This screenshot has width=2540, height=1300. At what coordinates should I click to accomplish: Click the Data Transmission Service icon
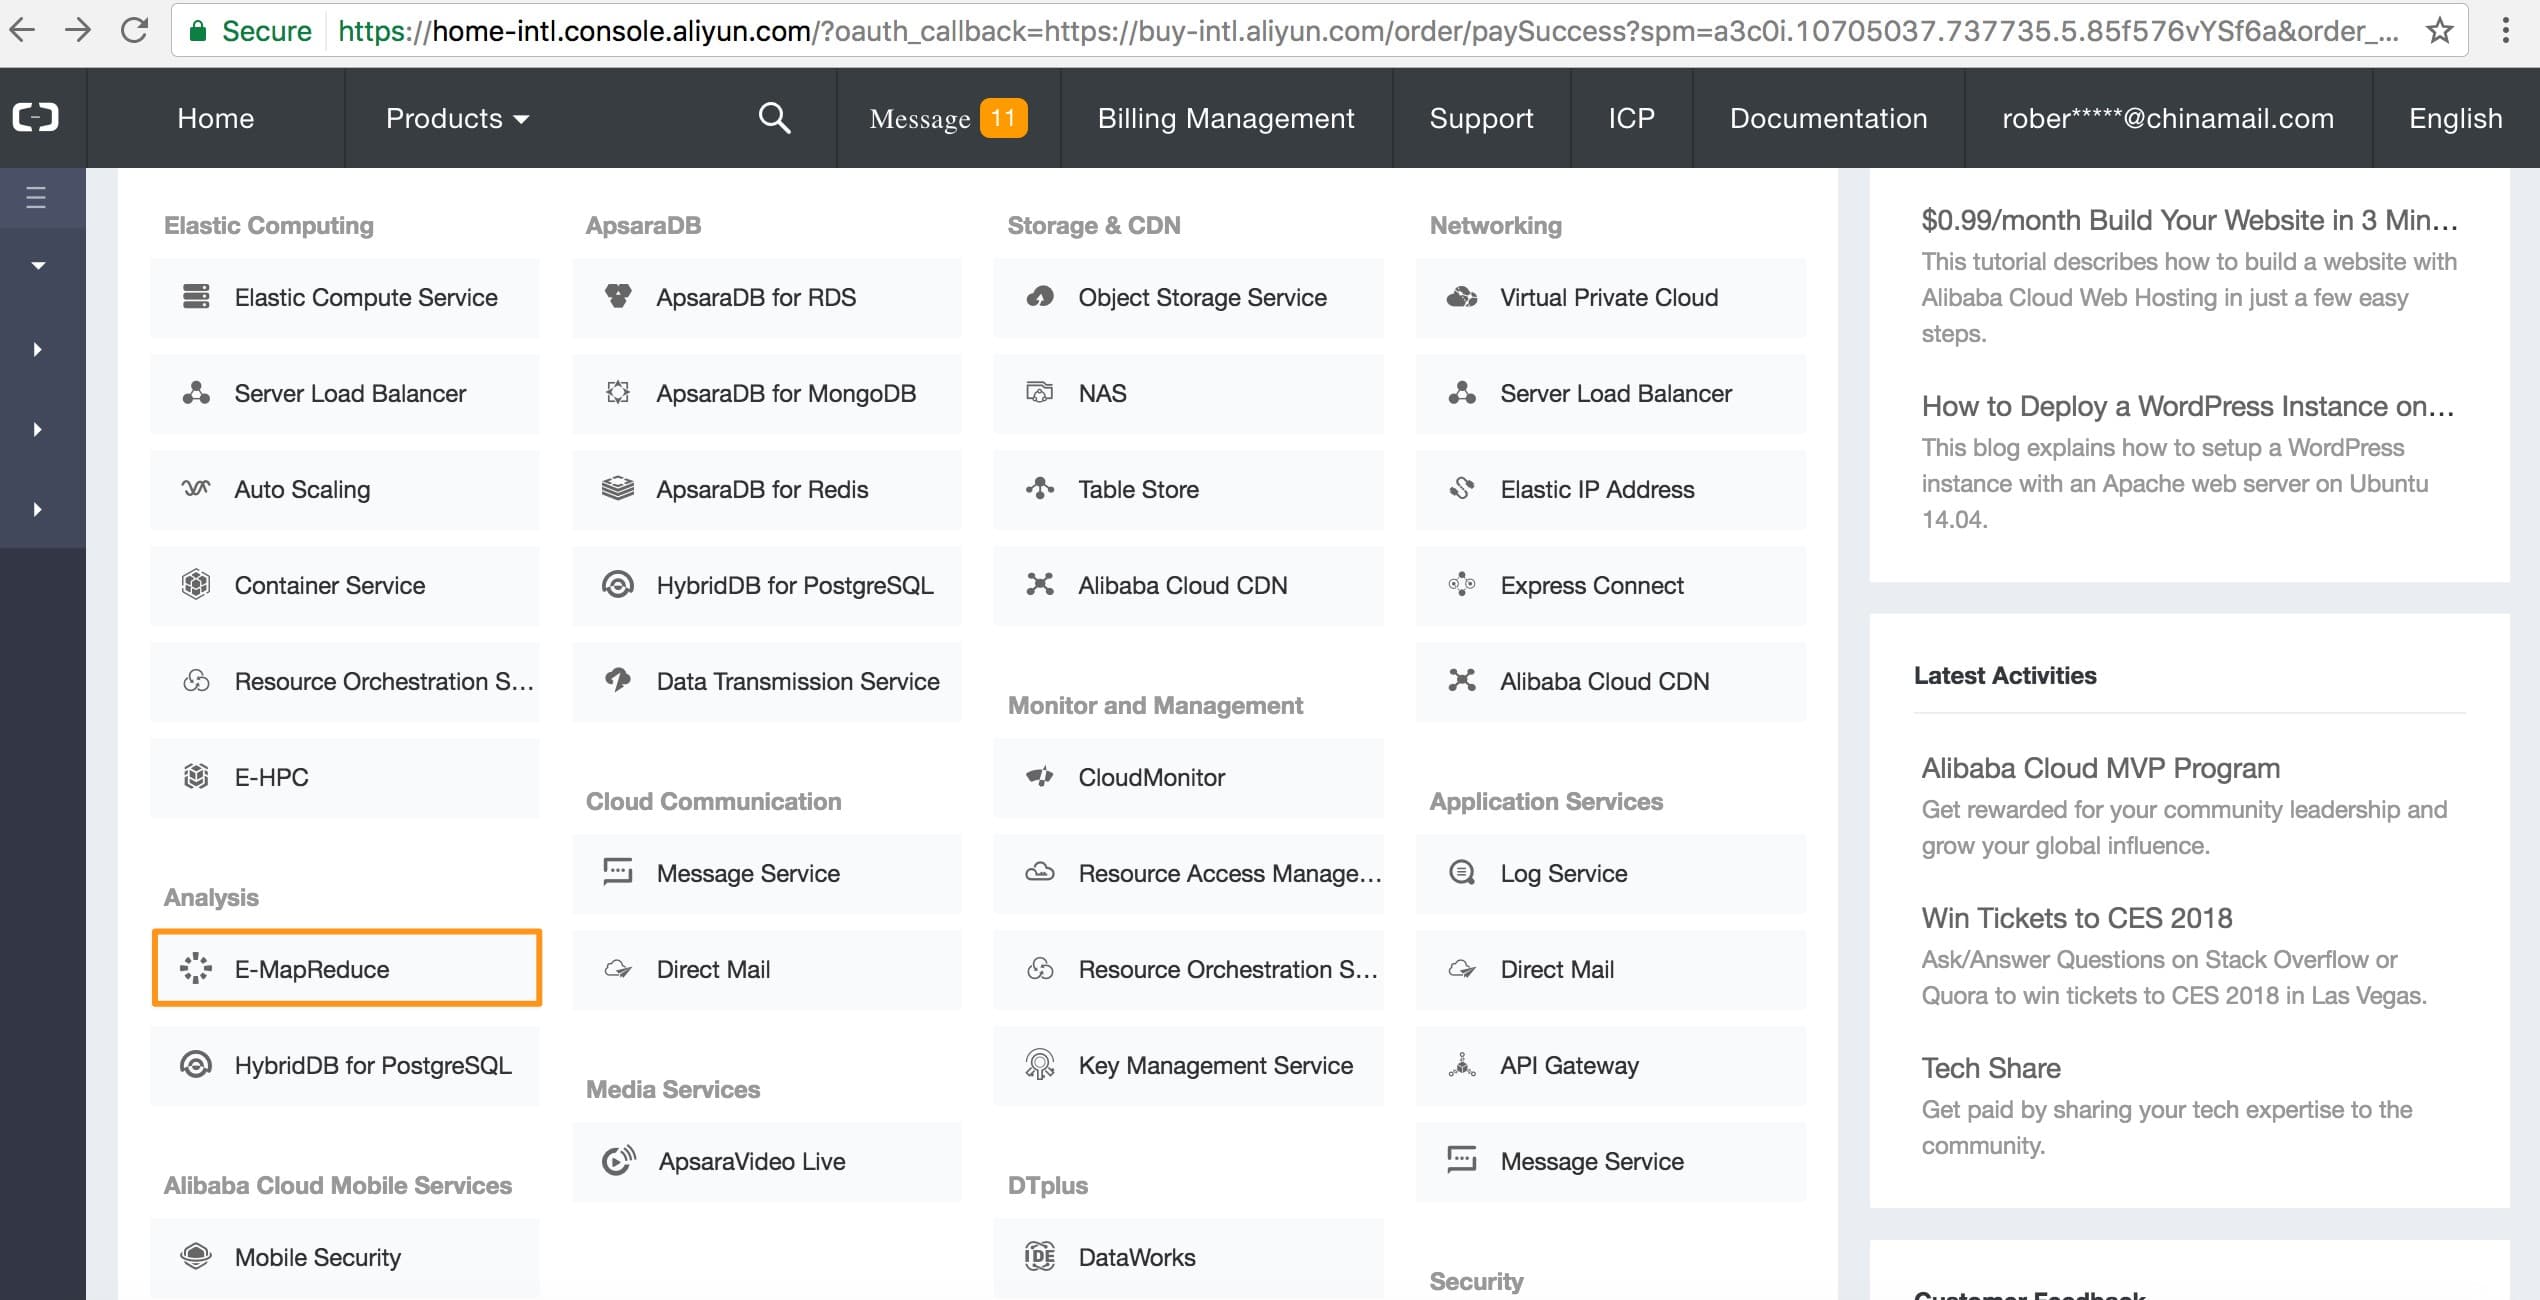point(618,681)
